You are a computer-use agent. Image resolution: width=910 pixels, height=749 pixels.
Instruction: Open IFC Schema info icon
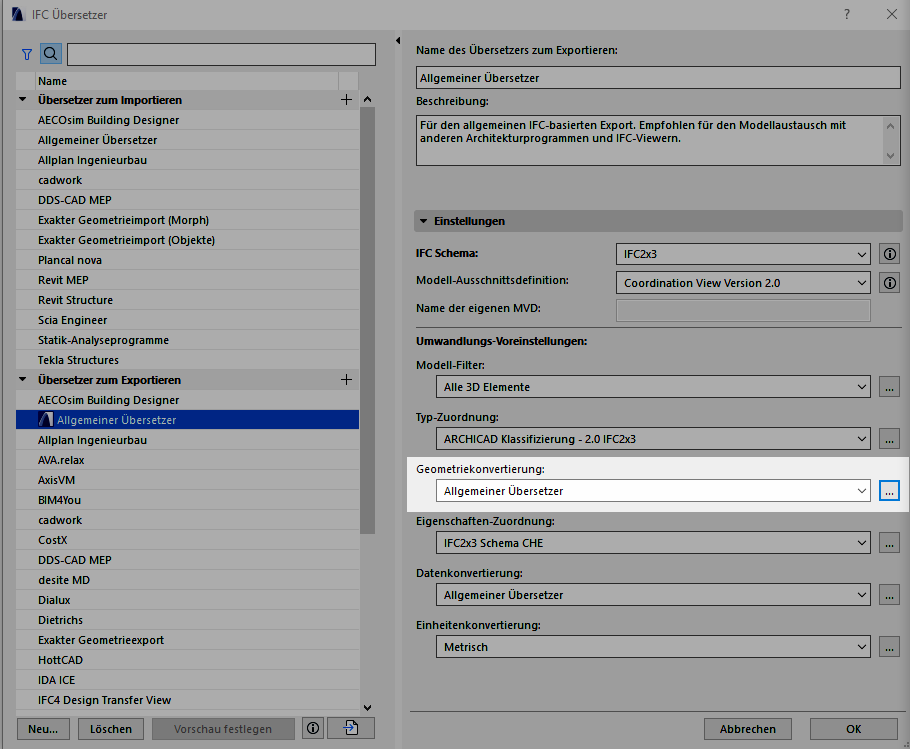point(890,254)
